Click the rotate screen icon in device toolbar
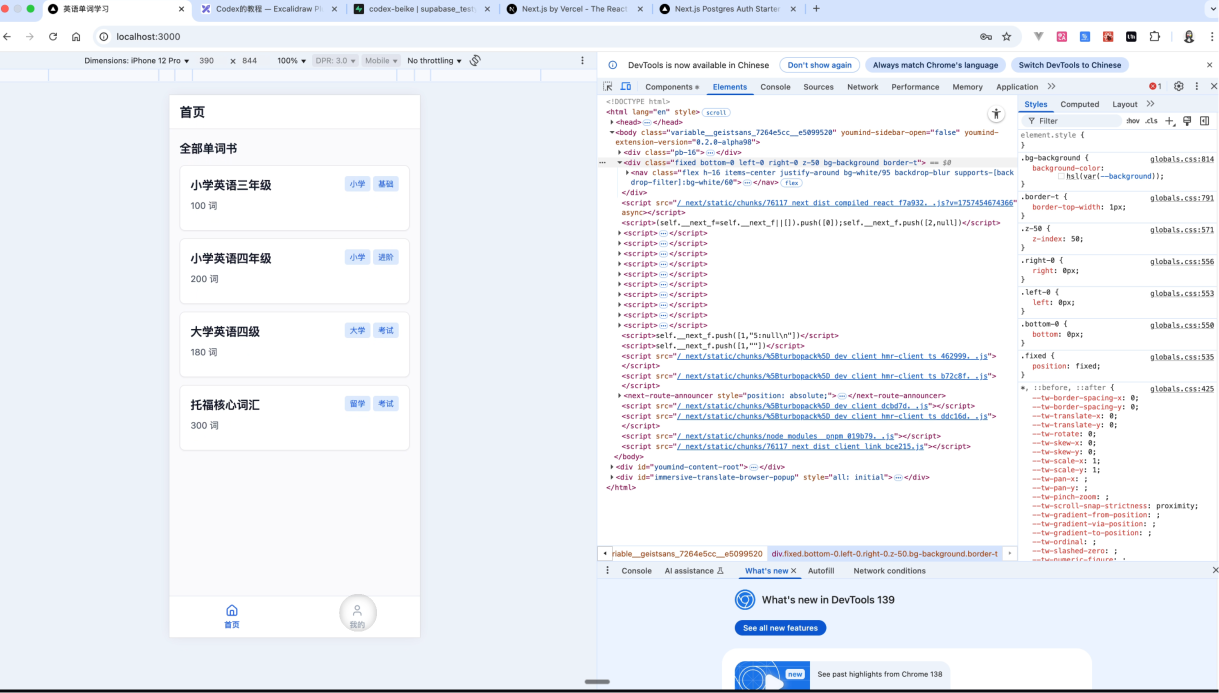Screen dimensions: 1219x693 [x=475, y=61]
